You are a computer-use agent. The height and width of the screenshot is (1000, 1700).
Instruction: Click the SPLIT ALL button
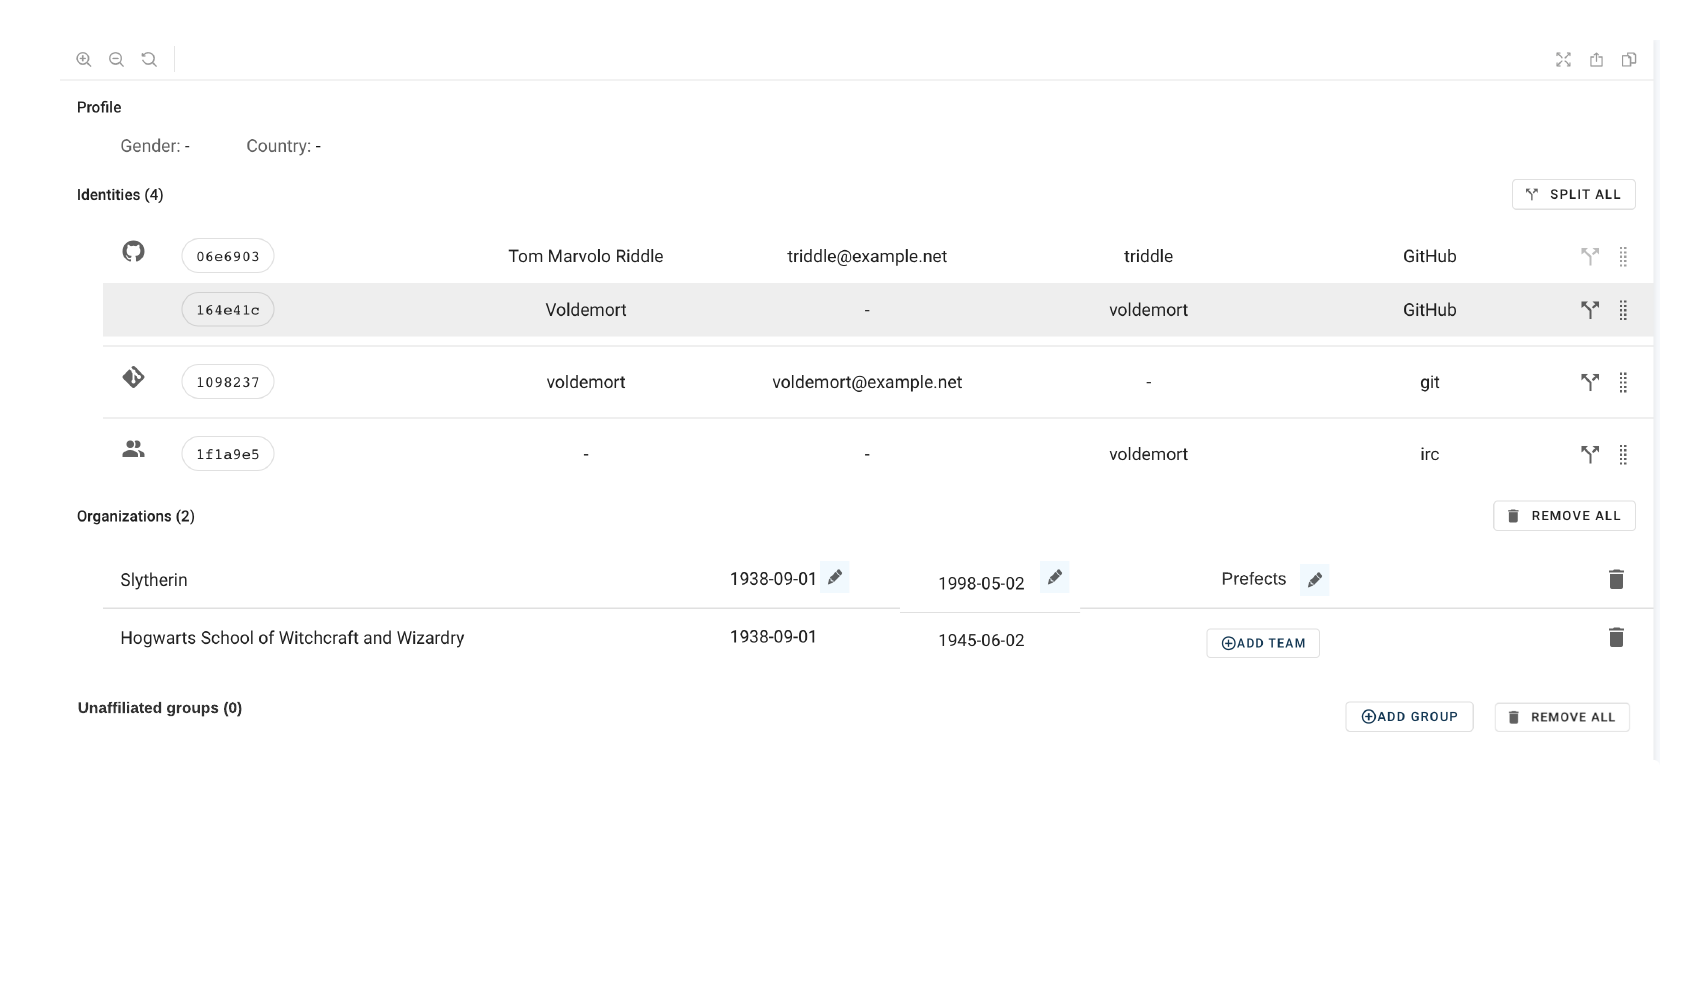pos(1573,194)
